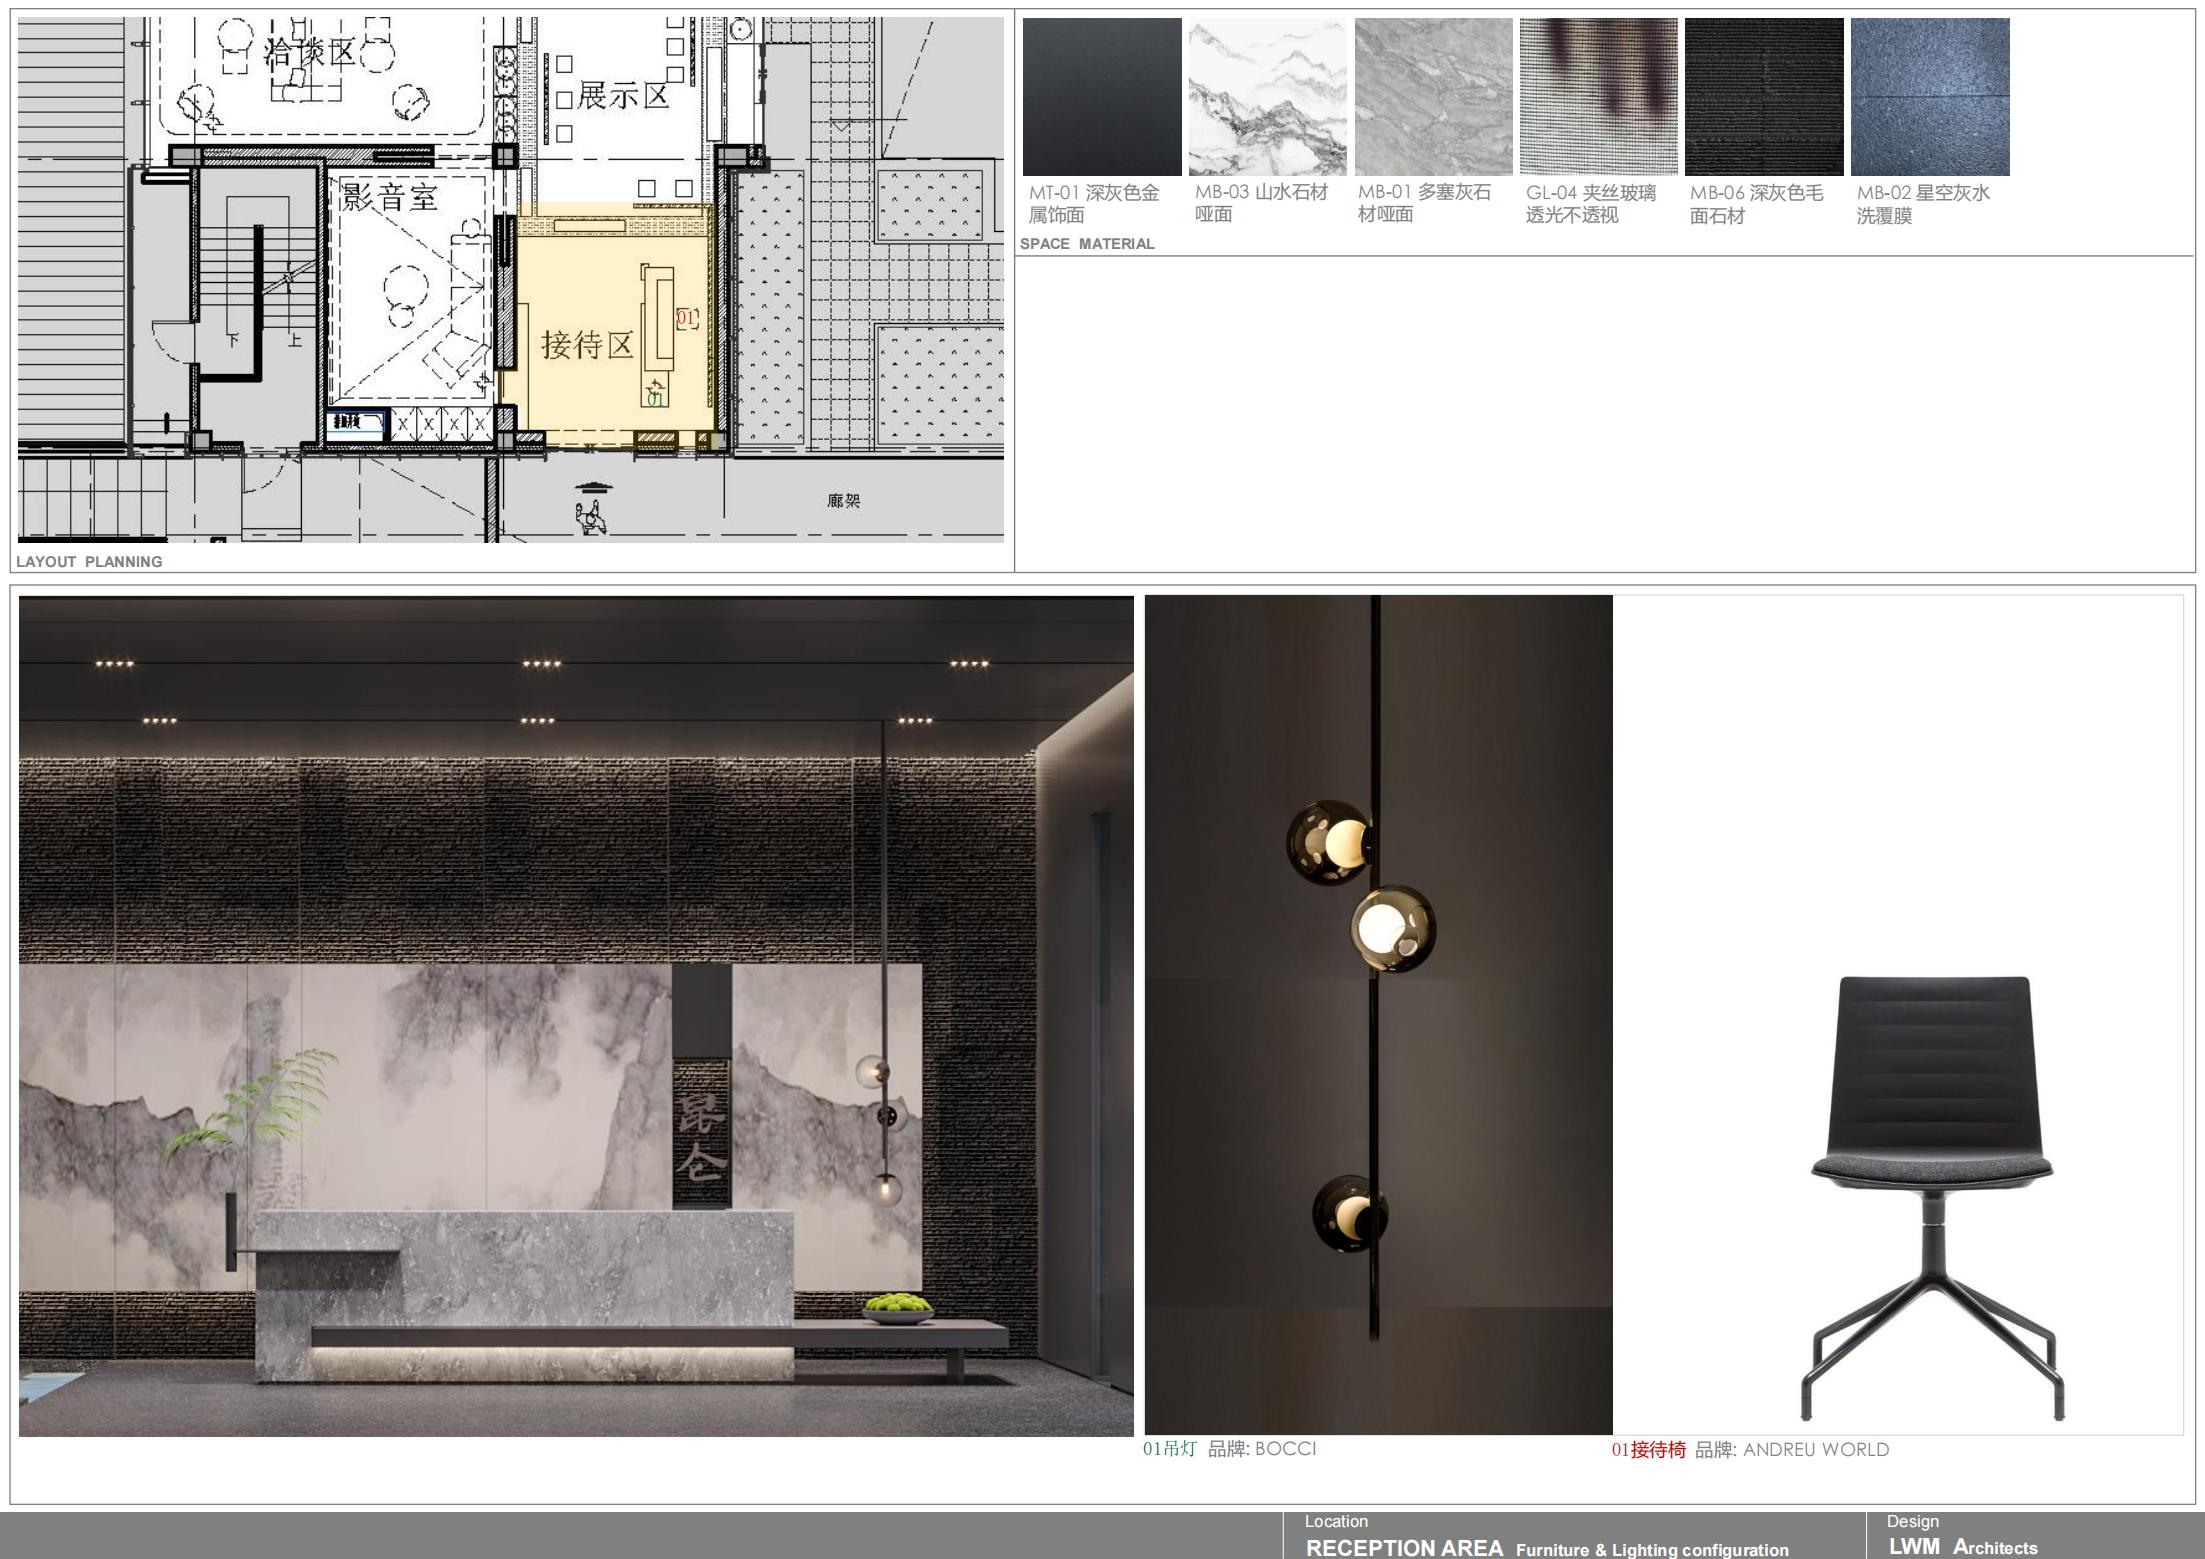Image resolution: width=2205 pixels, height=1559 pixels.
Task: Click the 01接待椅 ANDREU WORLD caption
Action: [1749, 1449]
